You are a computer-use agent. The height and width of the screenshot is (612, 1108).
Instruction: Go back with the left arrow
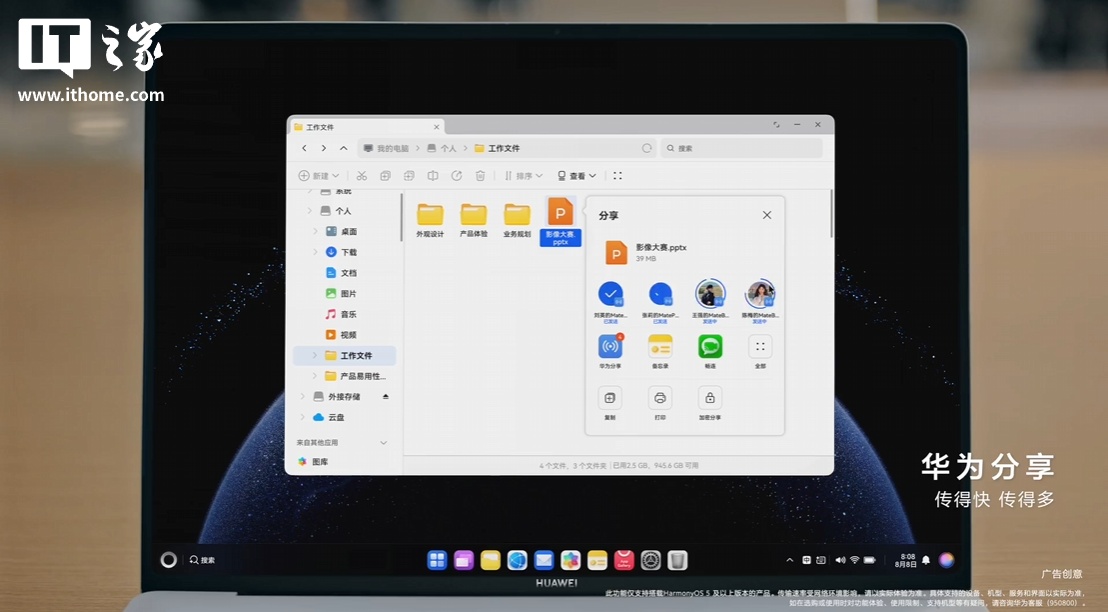coord(305,148)
